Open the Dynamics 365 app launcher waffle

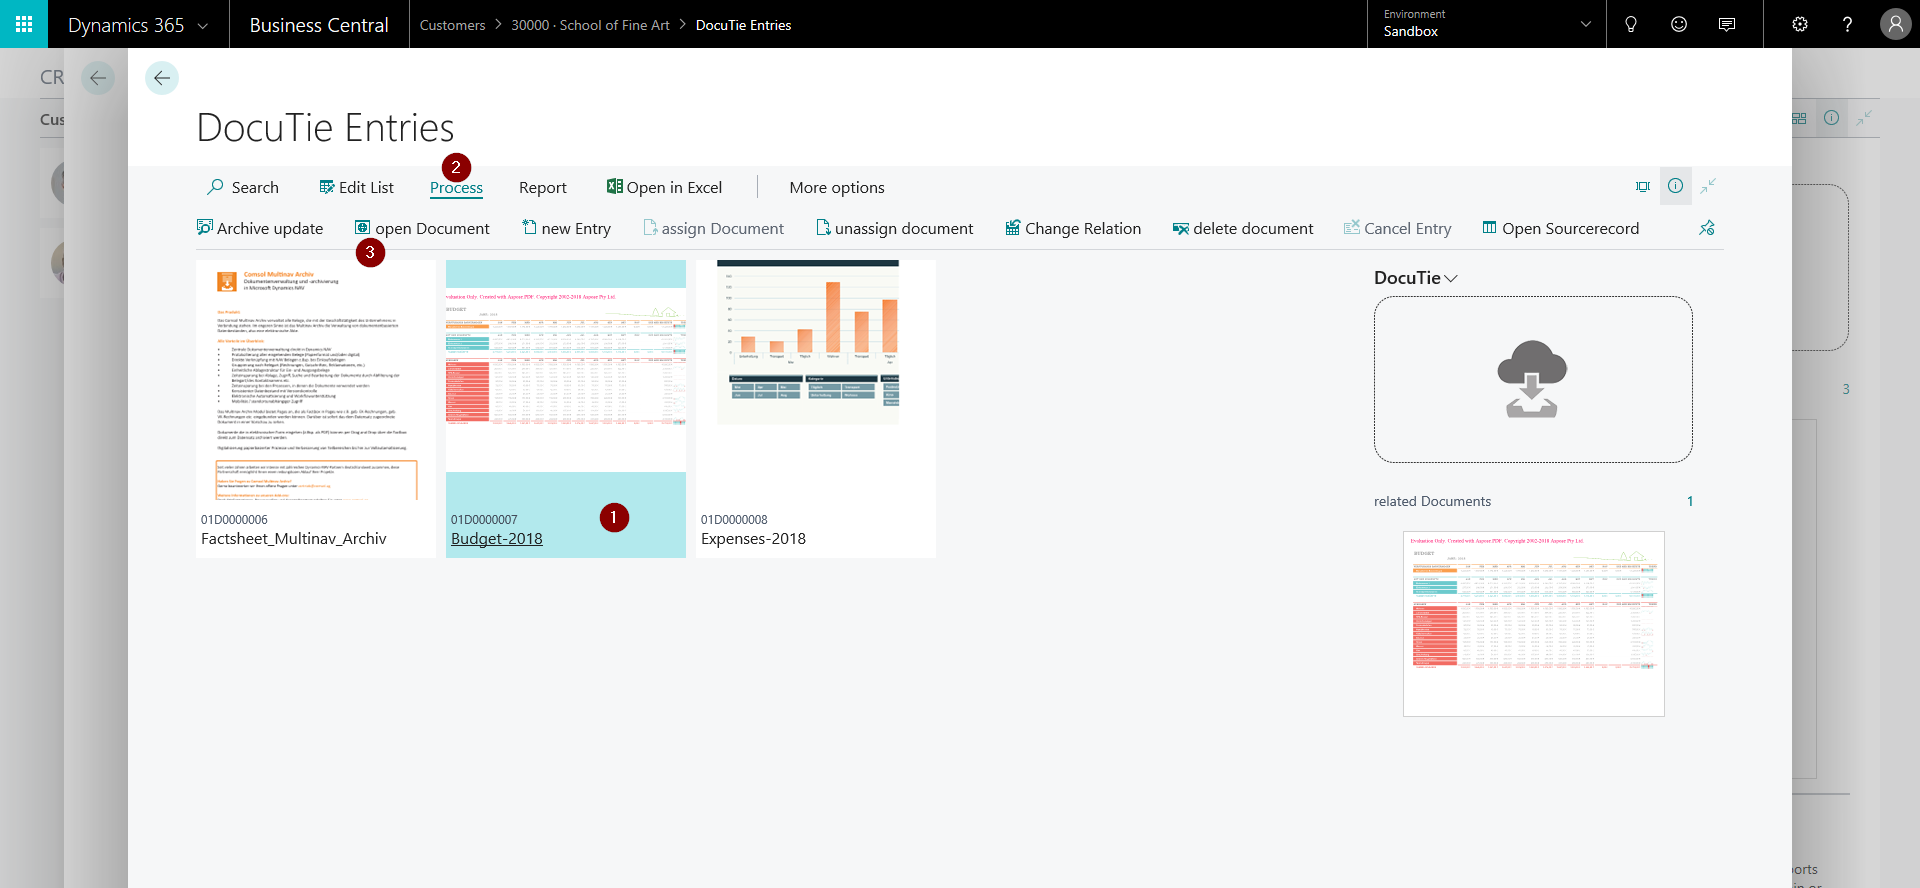24,24
